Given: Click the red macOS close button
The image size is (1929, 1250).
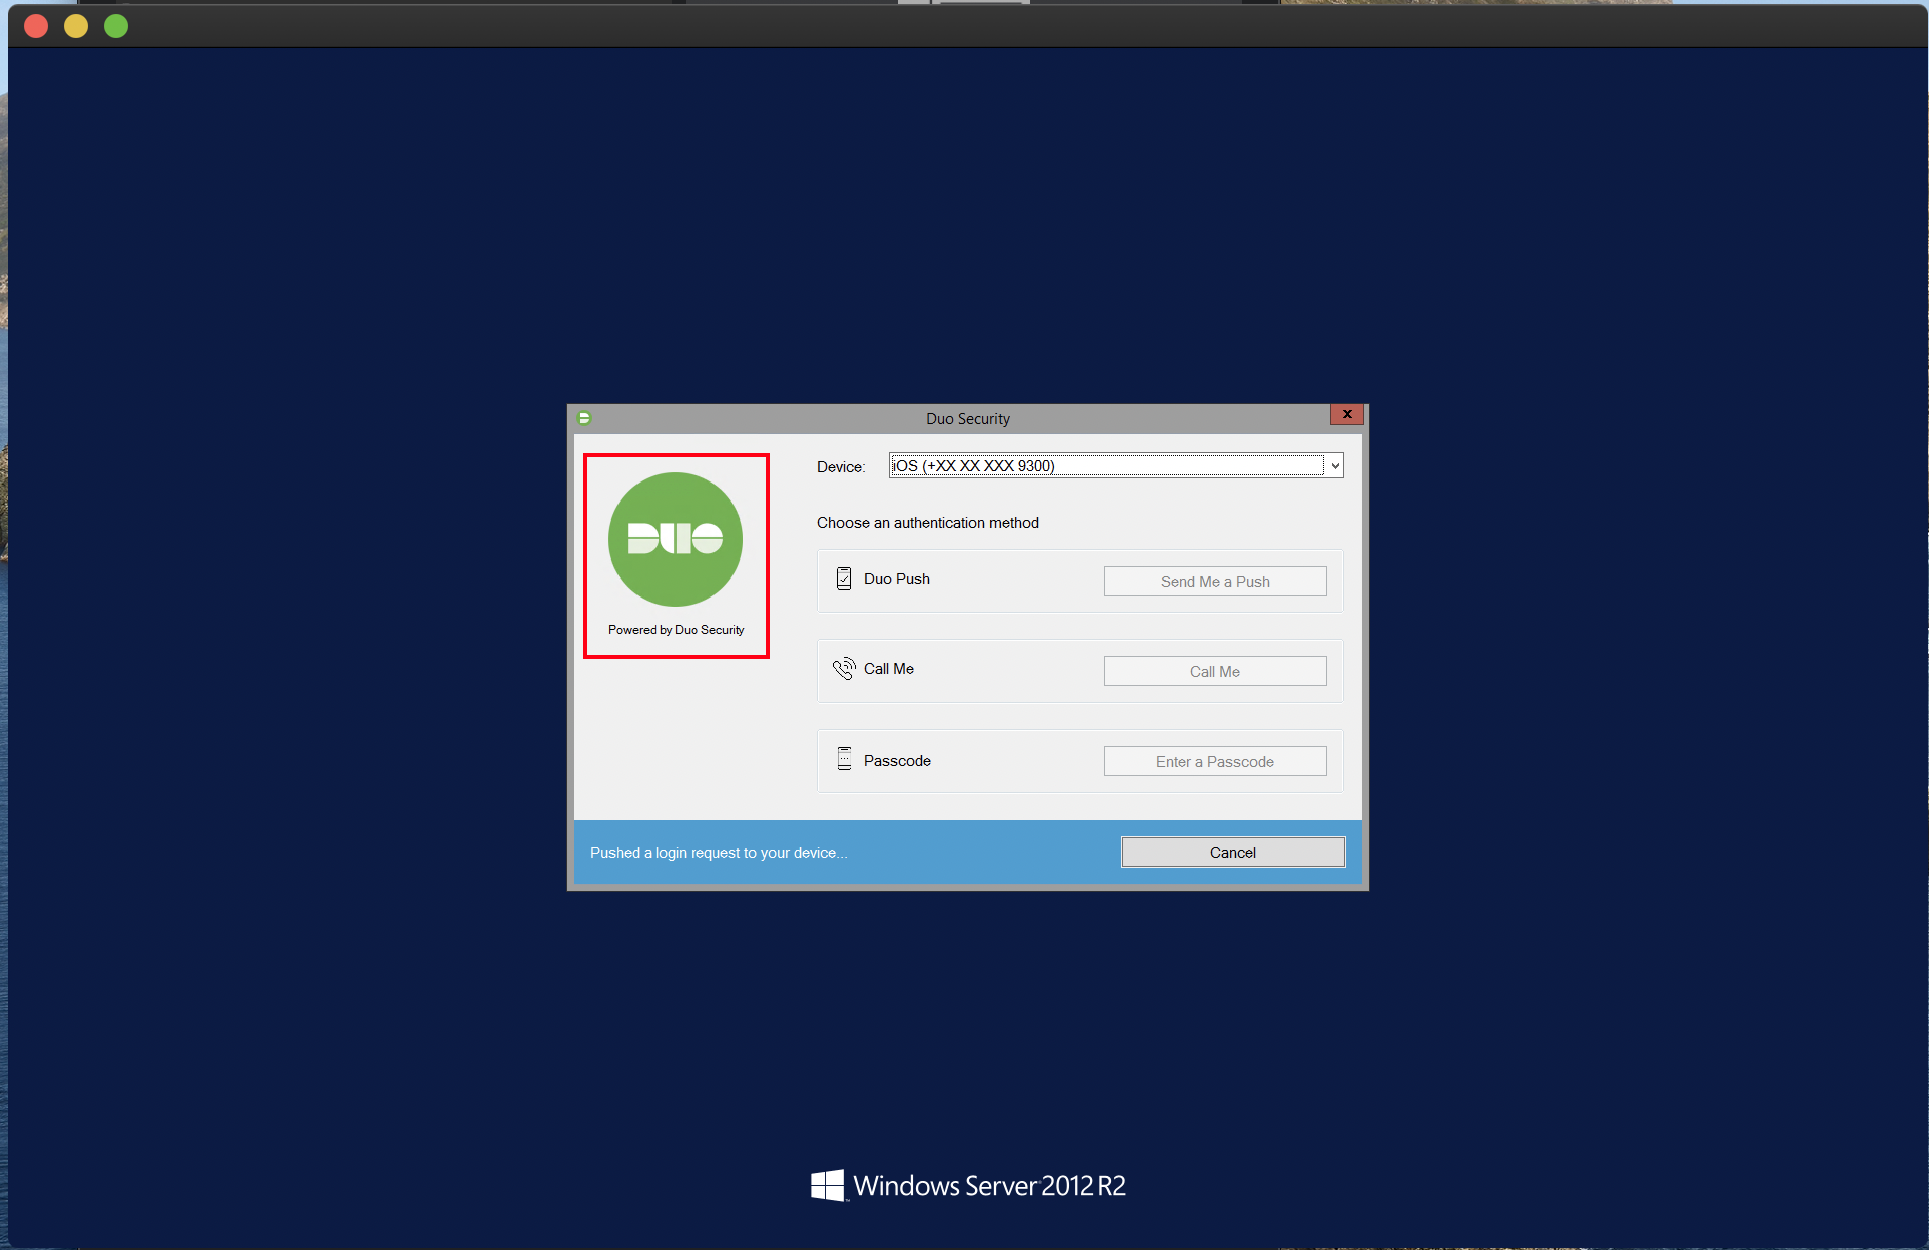Looking at the screenshot, I should pyautogui.click(x=36, y=26).
